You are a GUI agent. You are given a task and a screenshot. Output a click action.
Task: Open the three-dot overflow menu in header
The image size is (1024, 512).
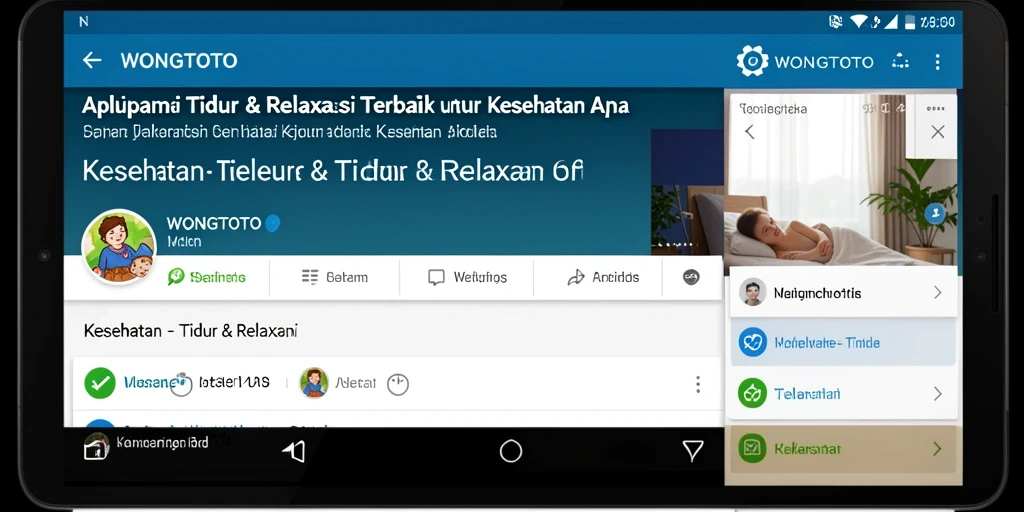coord(937,62)
